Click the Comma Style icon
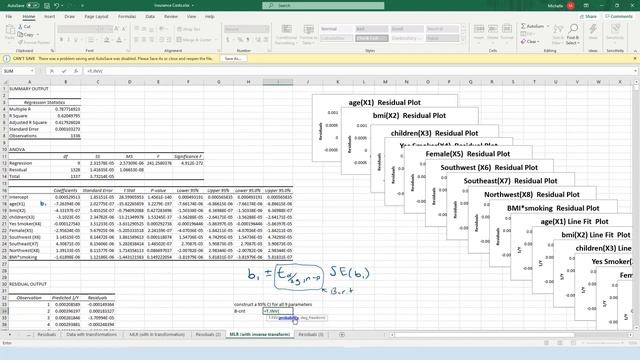 click(247, 40)
